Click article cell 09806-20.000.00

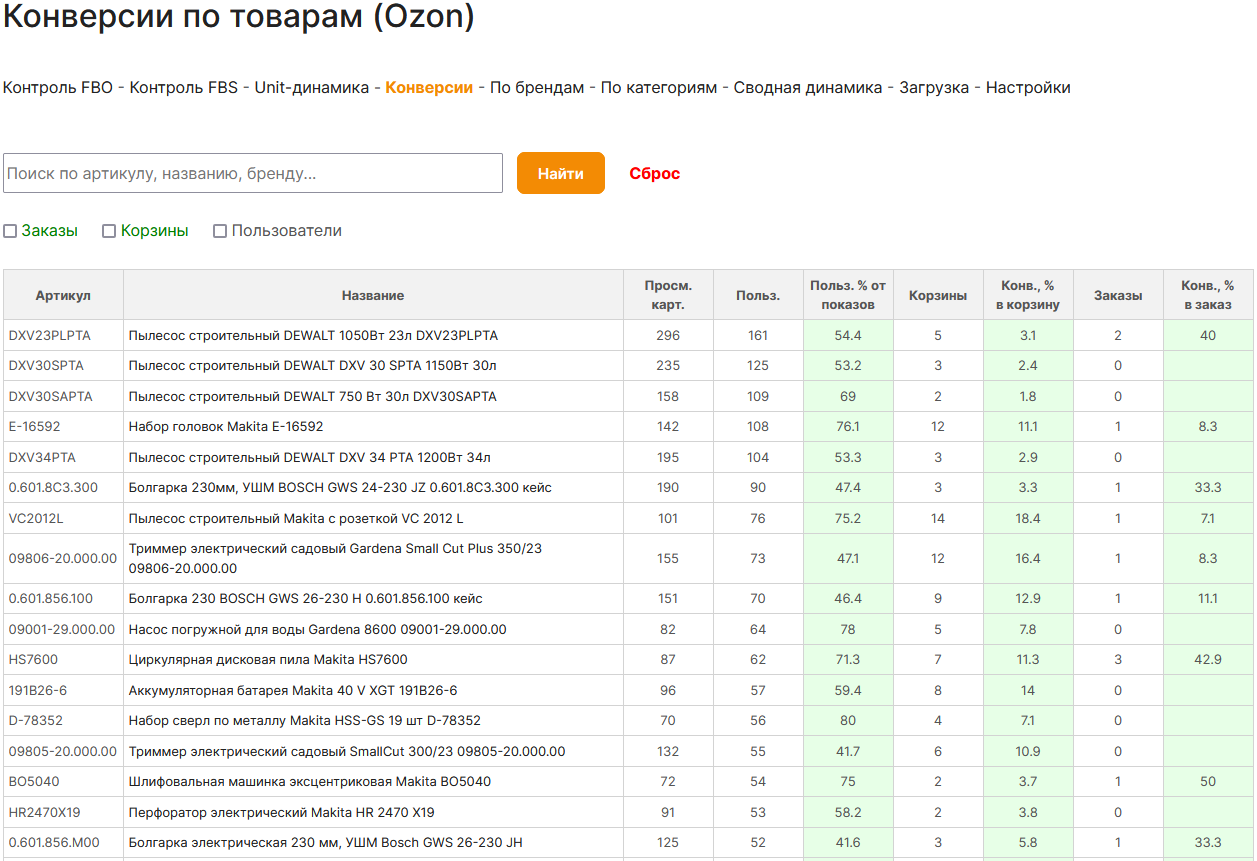(63, 559)
